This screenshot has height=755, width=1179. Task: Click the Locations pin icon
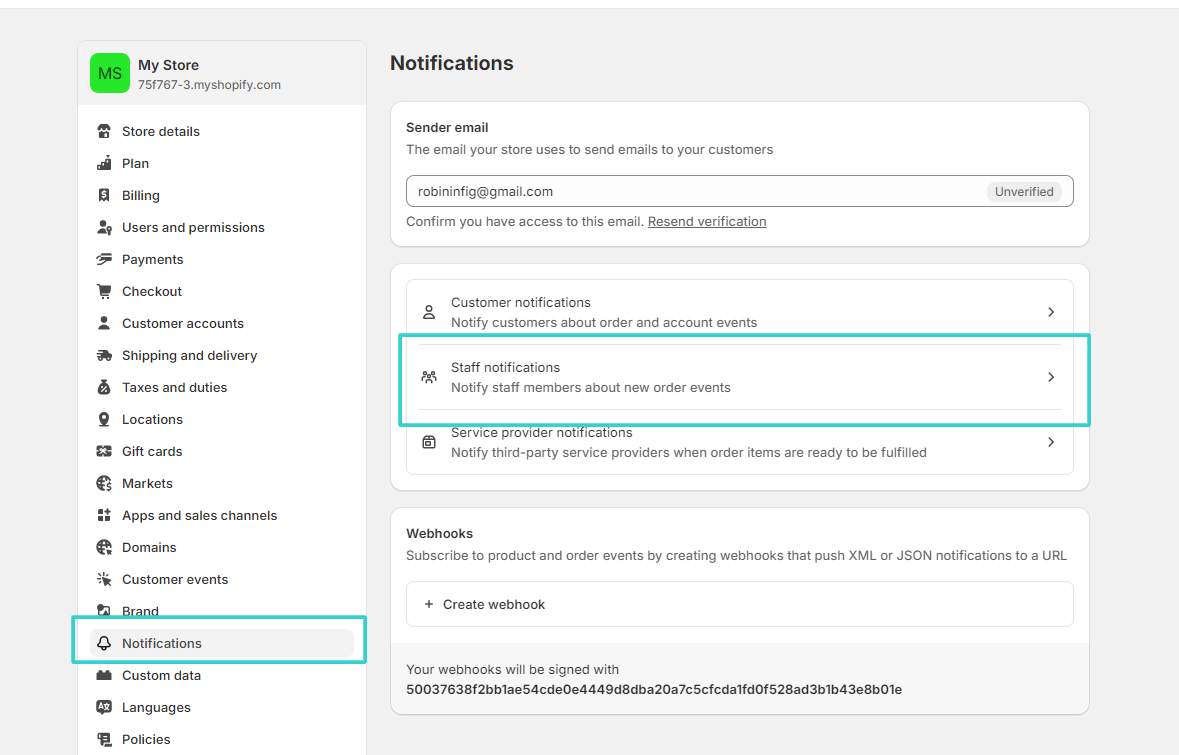click(x=104, y=419)
